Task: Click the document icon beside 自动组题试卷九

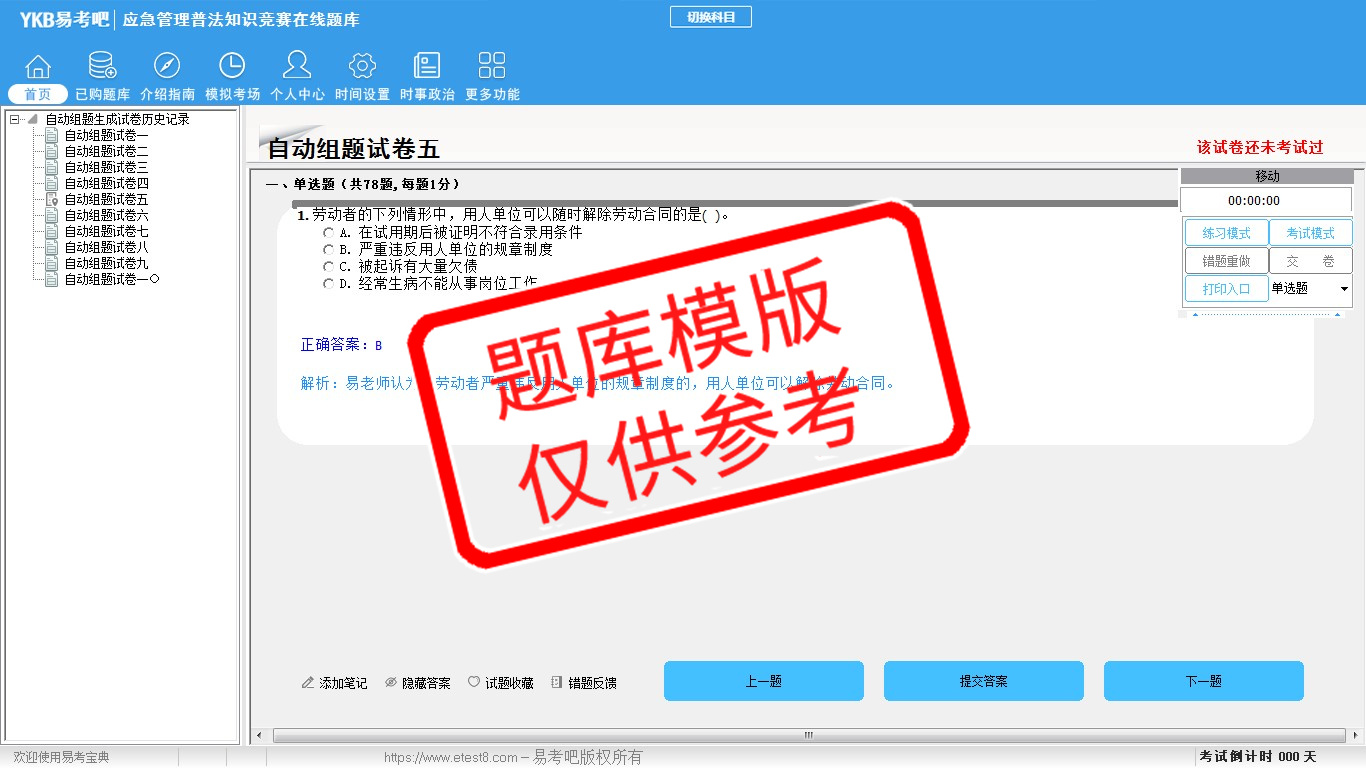Action: 52,263
